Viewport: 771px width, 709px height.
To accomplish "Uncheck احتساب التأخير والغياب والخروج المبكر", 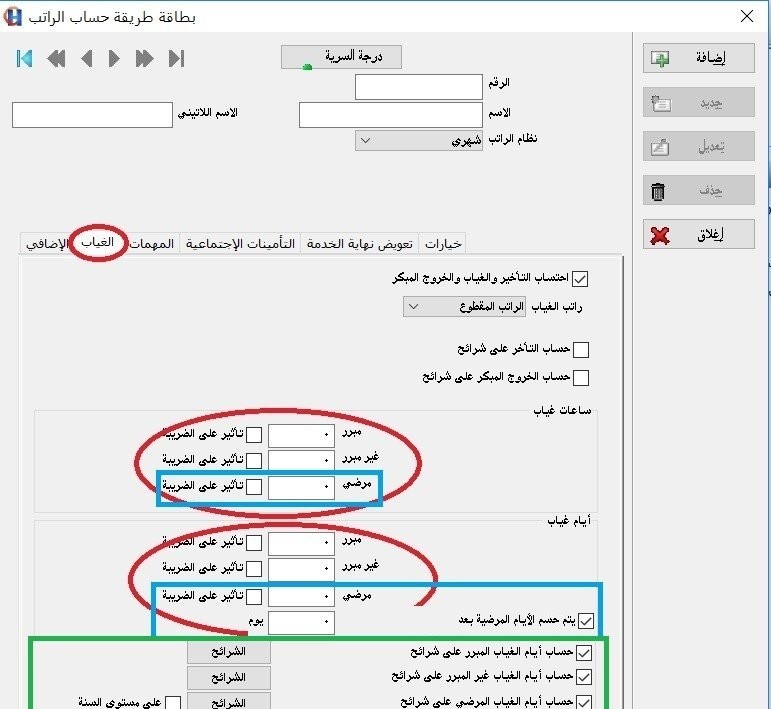I will pos(580,279).
